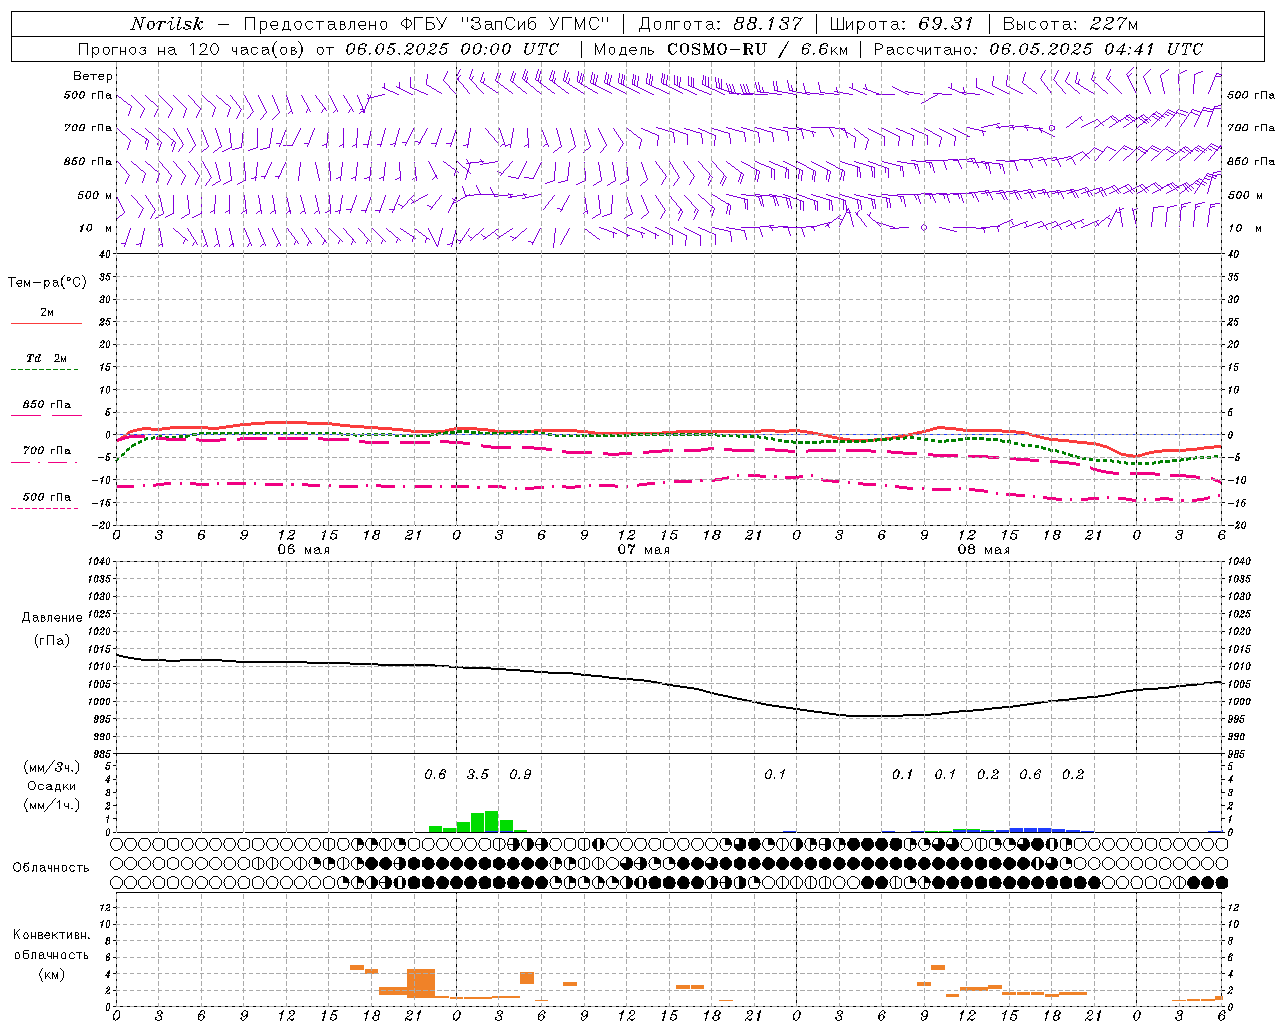Click the Norilsk station title
This screenshot has width=1280, height=1024.
pos(167,24)
